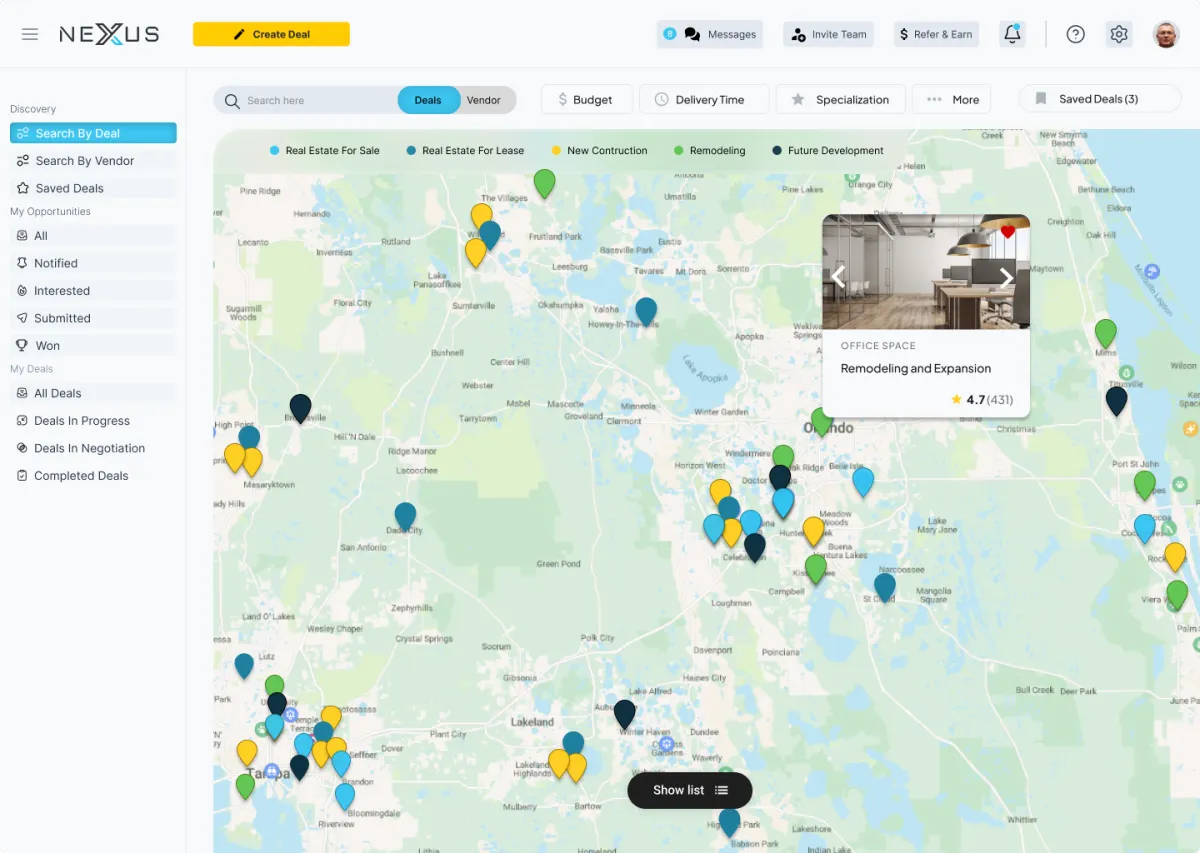This screenshot has width=1200, height=853.
Task: Click the green pin near Port St John
Action: tap(1145, 486)
